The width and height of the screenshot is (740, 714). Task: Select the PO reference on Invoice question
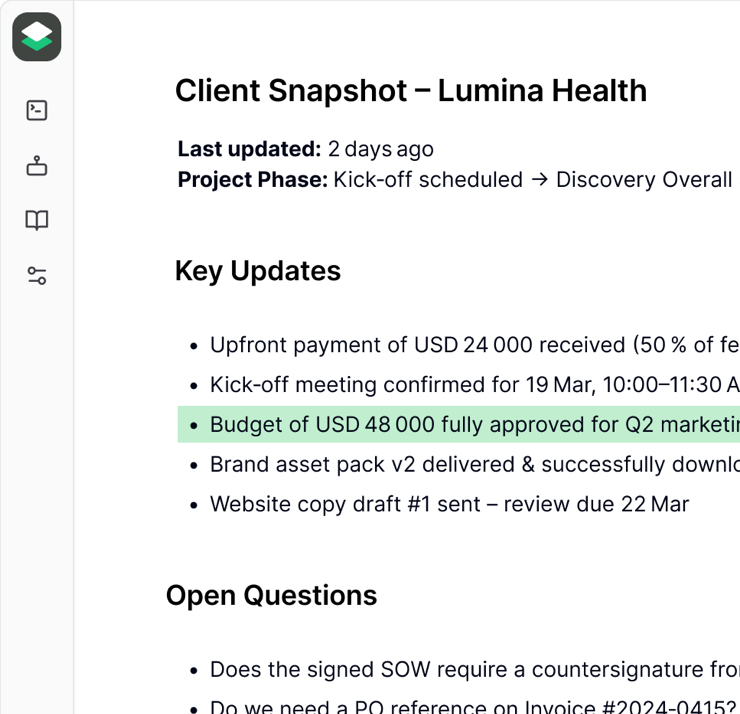[464, 706]
